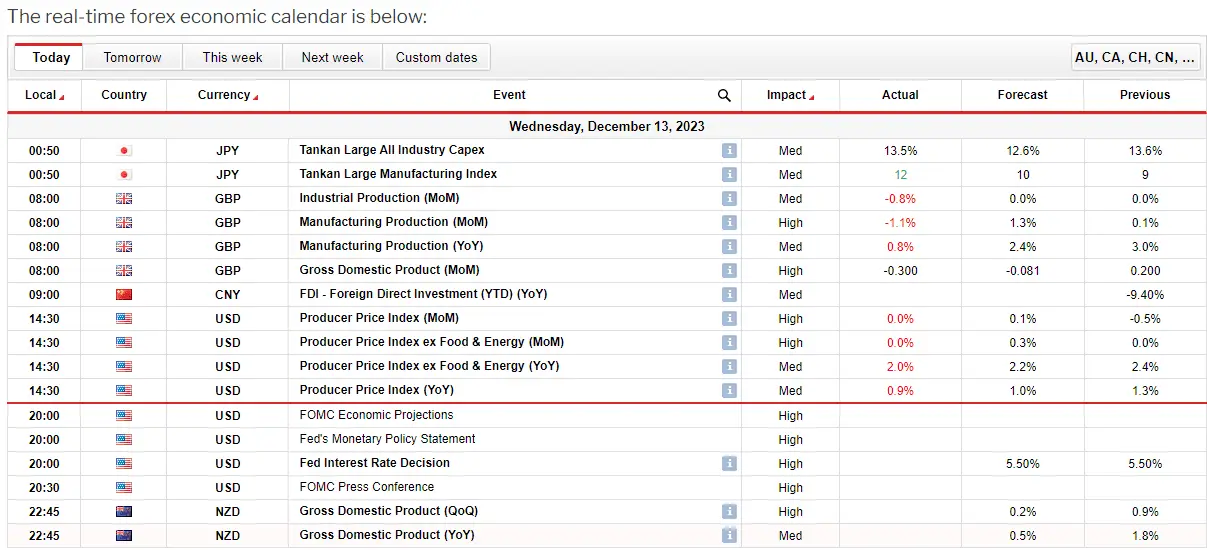Image resolution: width=1207 pixels, height=550 pixels.
Task: Click info icon for FDI - Foreign Direct Investment
Action: tap(729, 294)
